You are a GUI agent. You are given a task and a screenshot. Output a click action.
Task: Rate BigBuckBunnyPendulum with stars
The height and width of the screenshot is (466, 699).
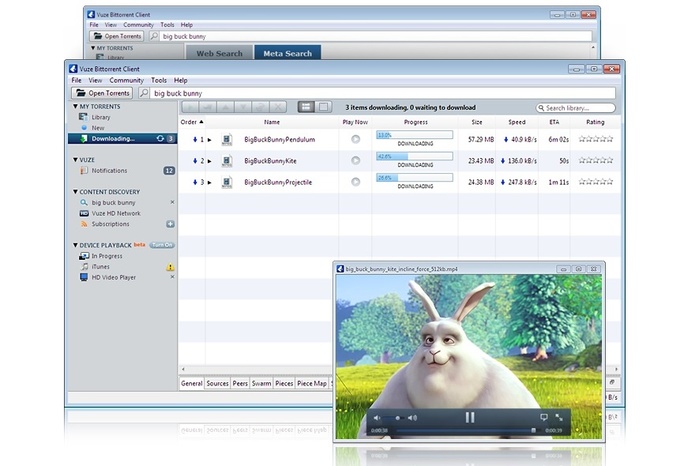coord(596,139)
